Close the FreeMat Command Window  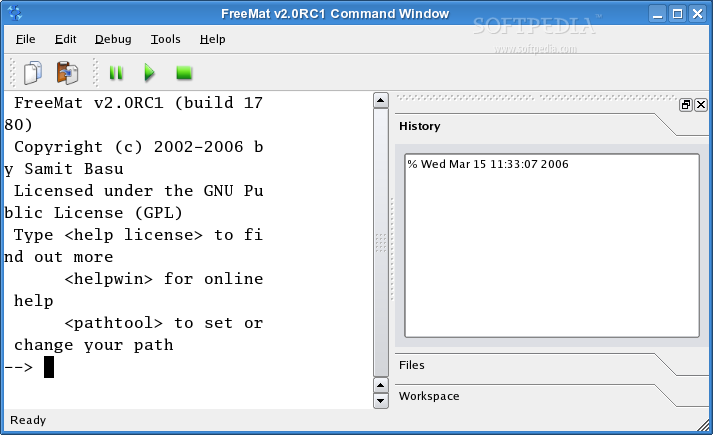coord(697,14)
